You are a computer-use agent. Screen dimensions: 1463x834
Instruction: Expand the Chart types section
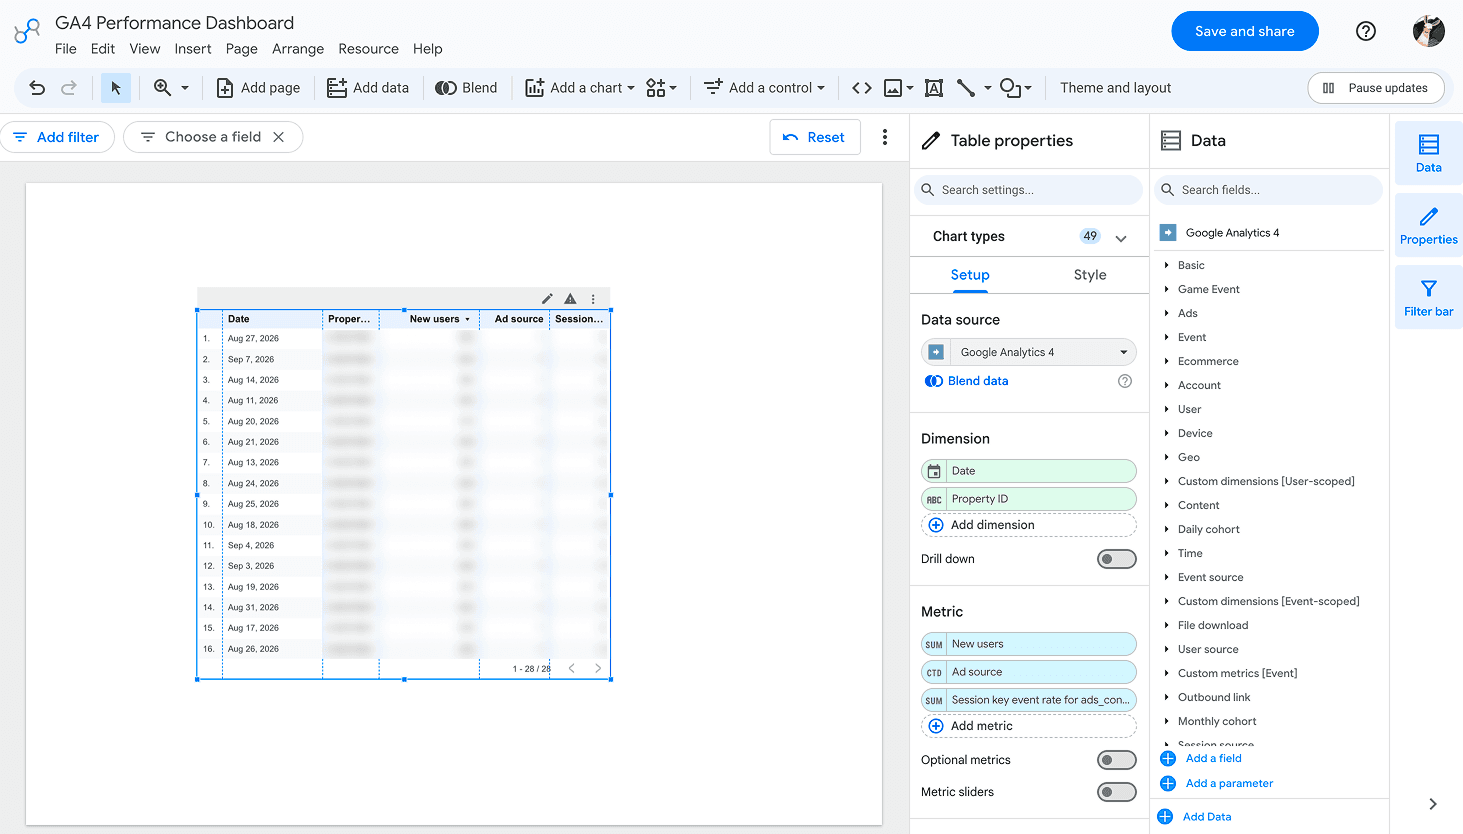tap(1121, 237)
